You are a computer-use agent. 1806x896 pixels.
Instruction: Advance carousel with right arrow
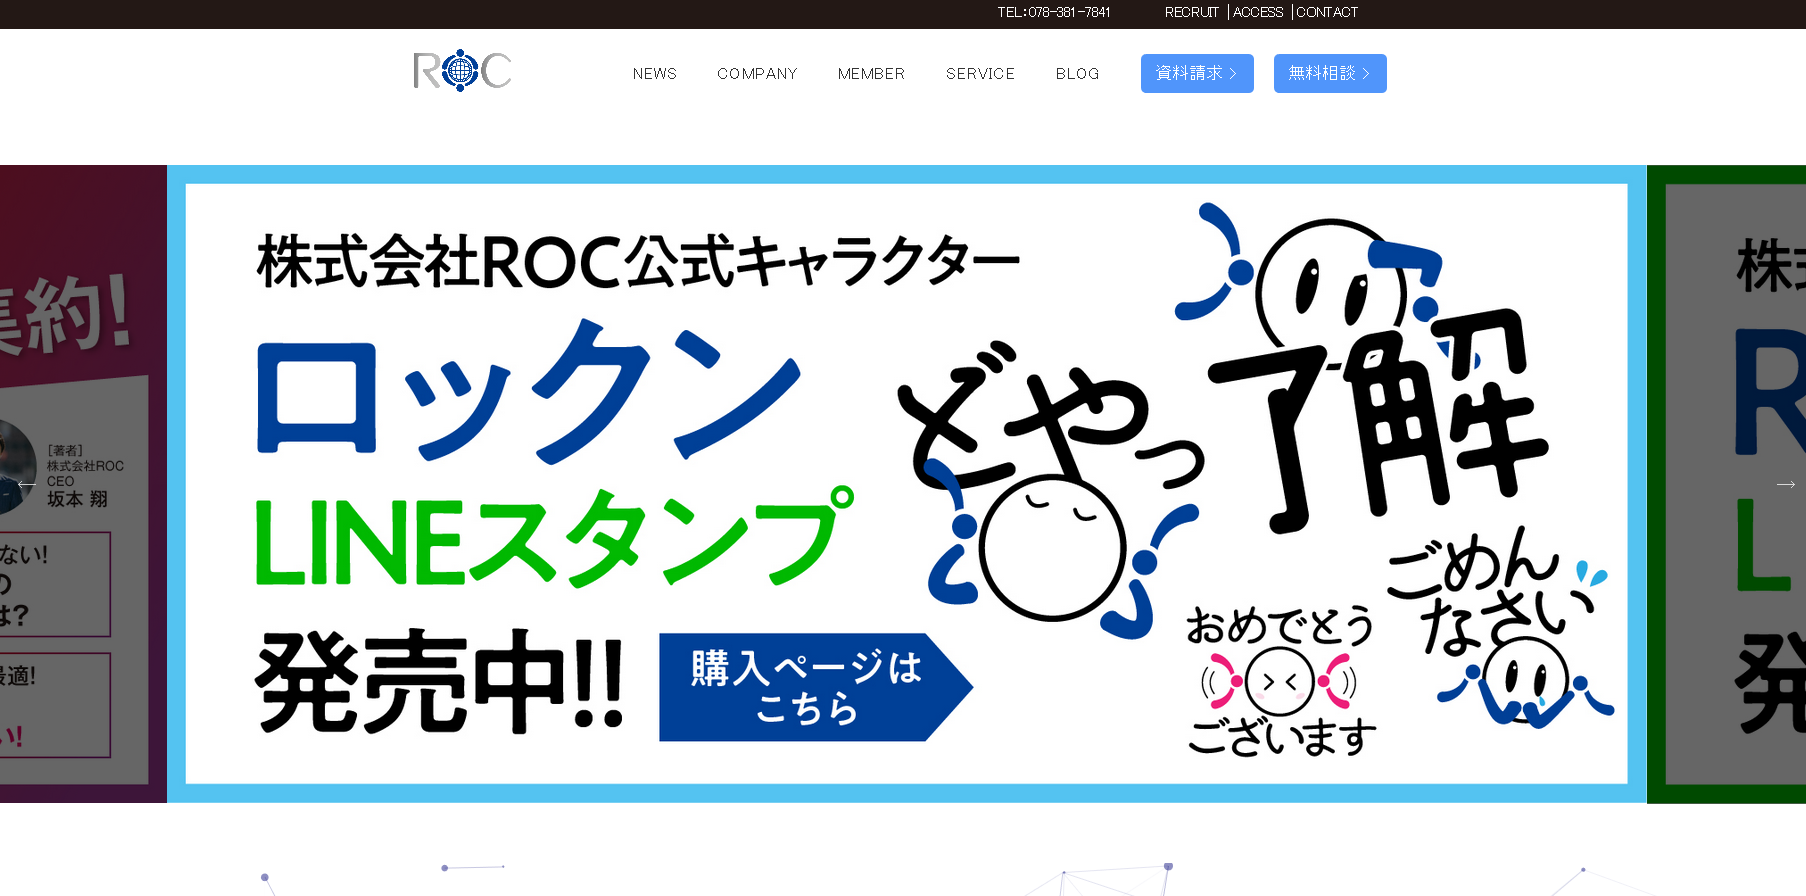tap(1785, 484)
